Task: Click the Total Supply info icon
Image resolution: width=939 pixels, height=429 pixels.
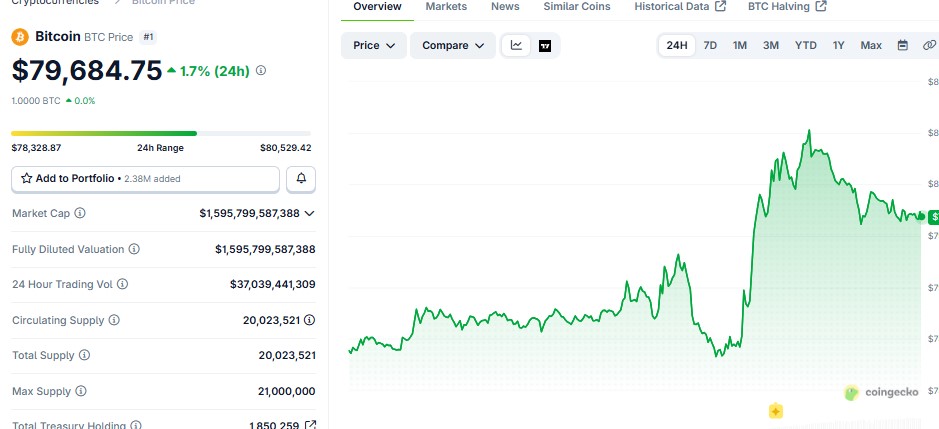Action: (84, 355)
